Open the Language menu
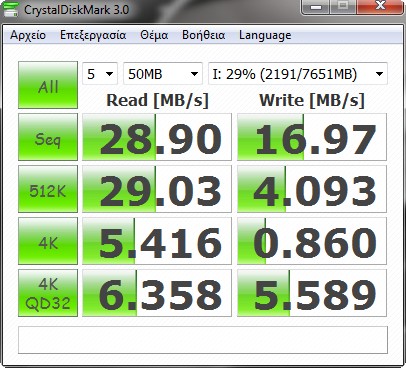 (265, 35)
